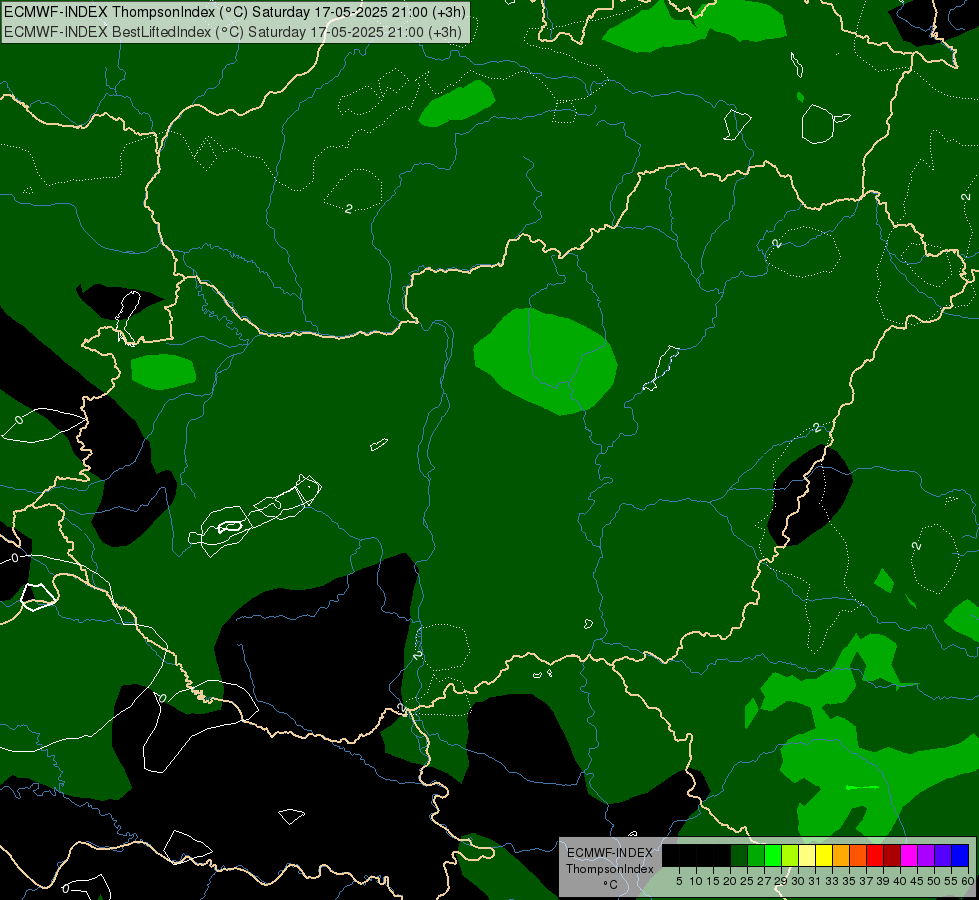This screenshot has width=979, height=900.
Task: Click the legend value label 27
Action: (764, 881)
